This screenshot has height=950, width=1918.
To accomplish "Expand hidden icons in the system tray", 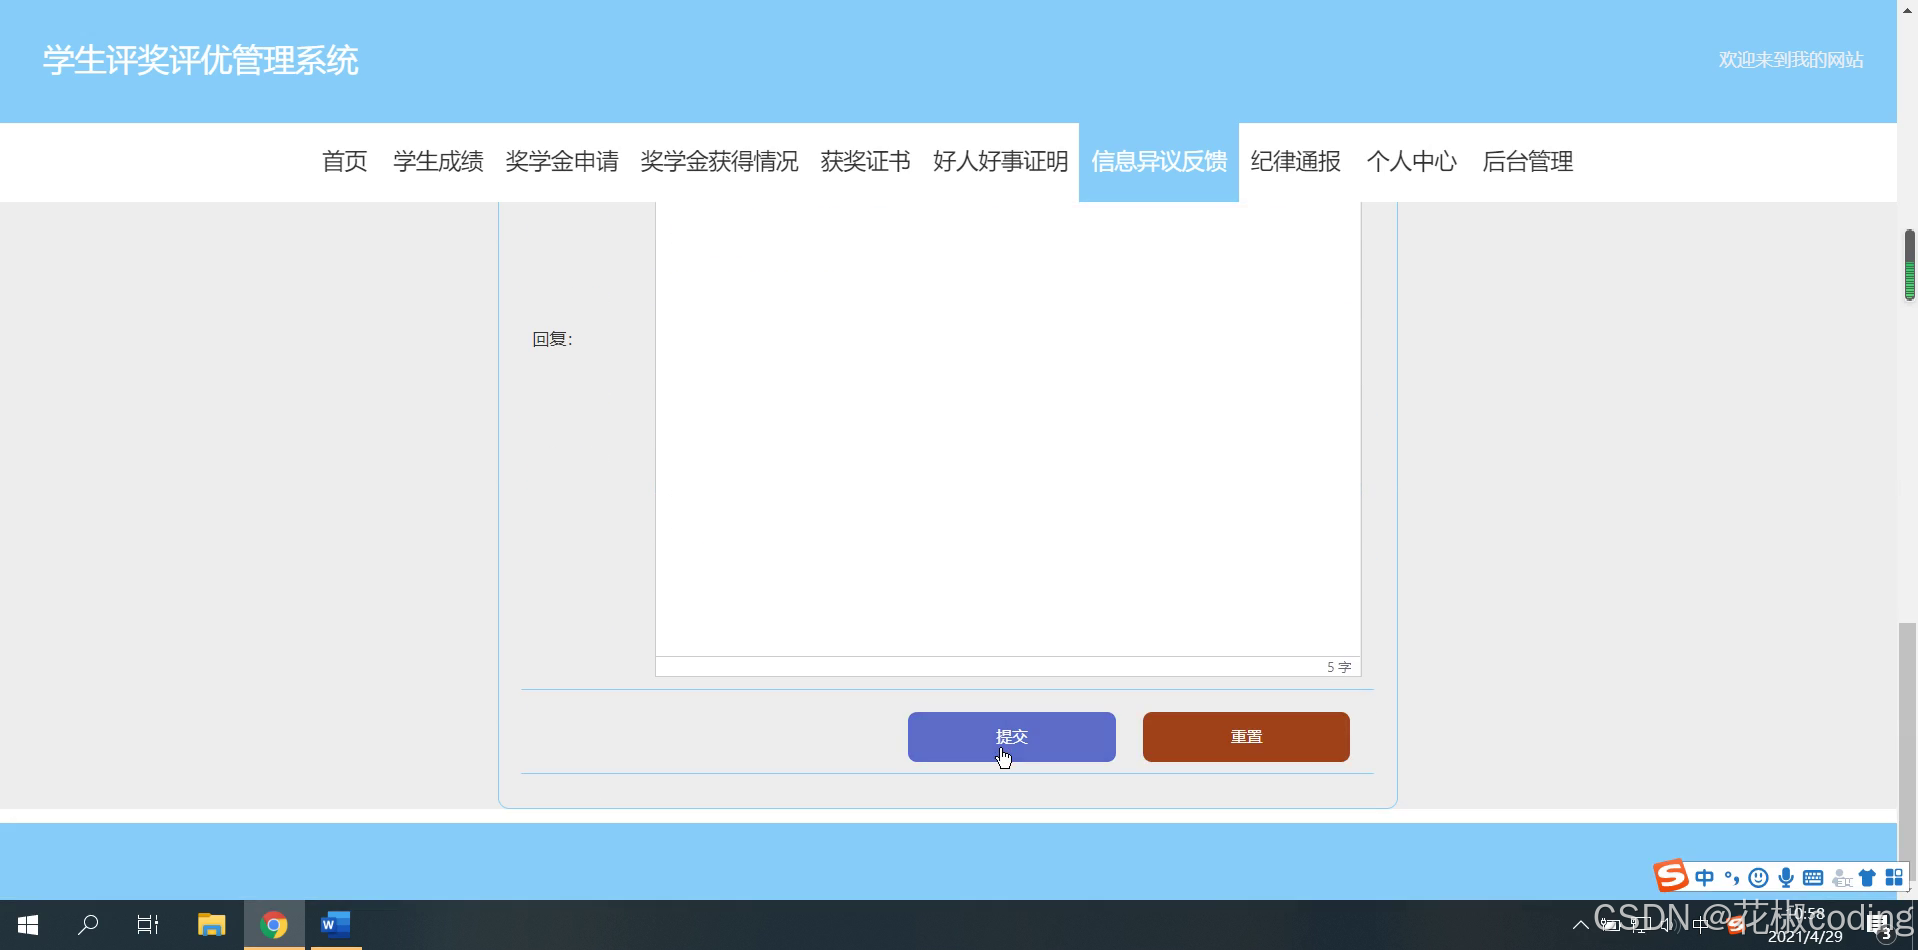I will (1583, 924).
